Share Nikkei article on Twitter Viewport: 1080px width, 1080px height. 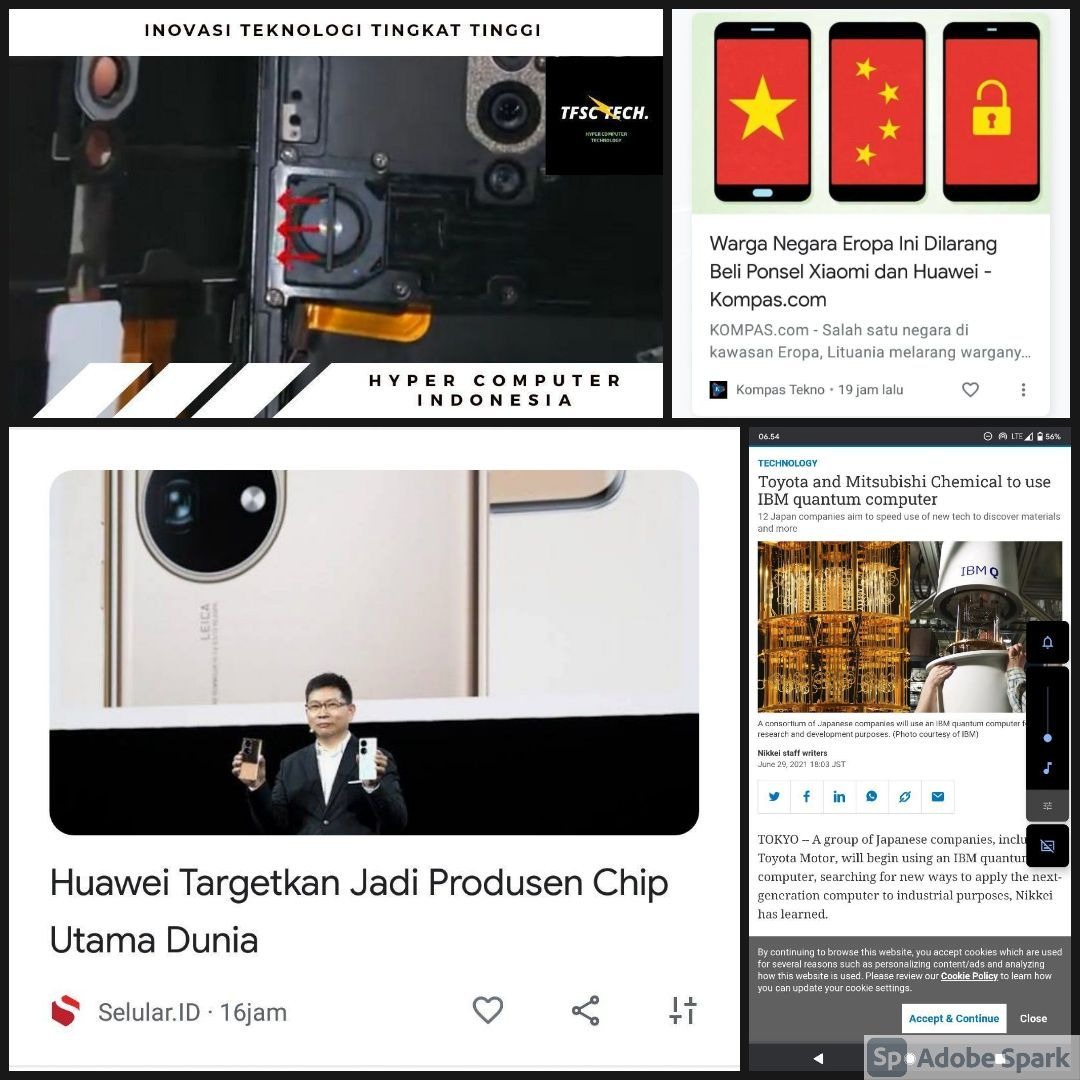coord(774,797)
